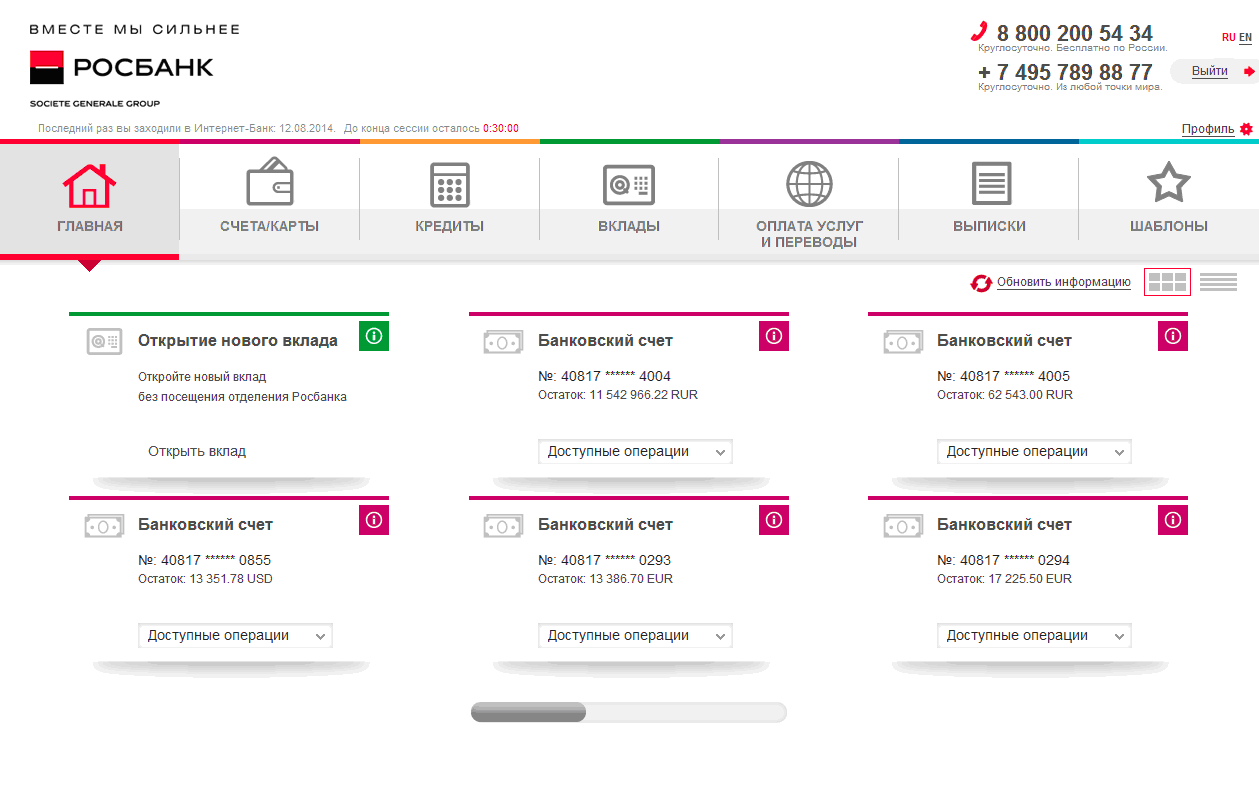Open the Вклады safe icon
Screen dimensions: 1259x806
tap(628, 185)
